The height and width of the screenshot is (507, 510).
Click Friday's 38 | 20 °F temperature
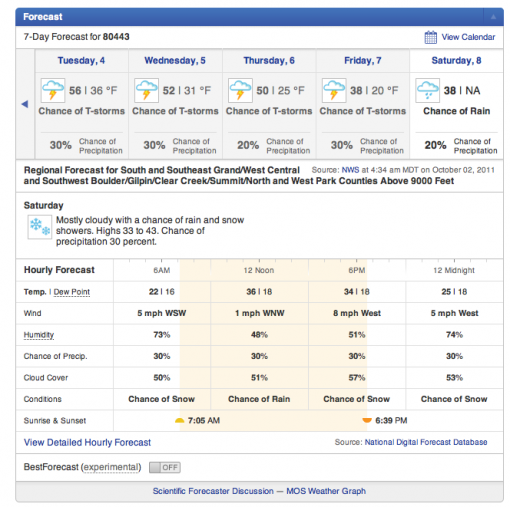(374, 90)
